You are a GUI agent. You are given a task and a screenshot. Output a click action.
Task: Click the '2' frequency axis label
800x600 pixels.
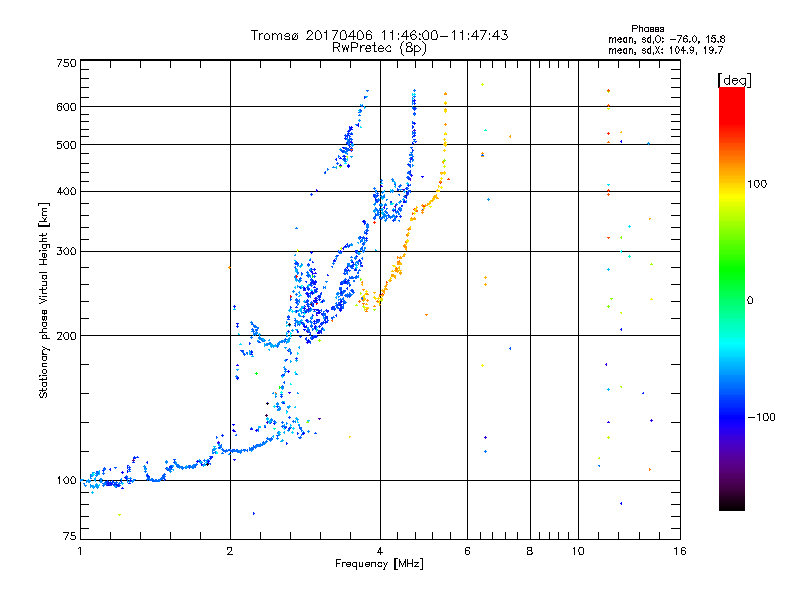coord(230,551)
